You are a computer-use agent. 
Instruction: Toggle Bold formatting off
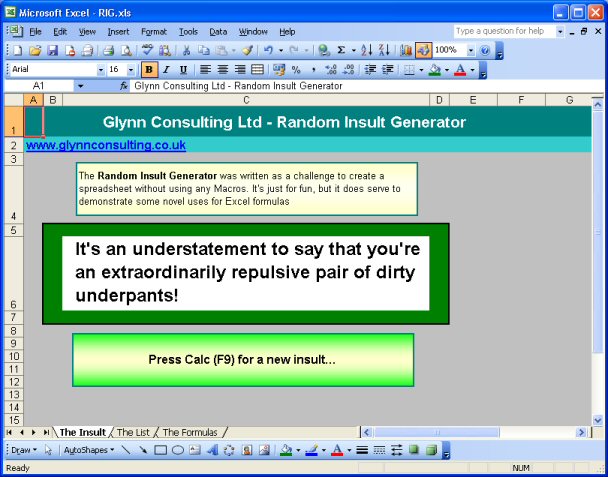149,70
